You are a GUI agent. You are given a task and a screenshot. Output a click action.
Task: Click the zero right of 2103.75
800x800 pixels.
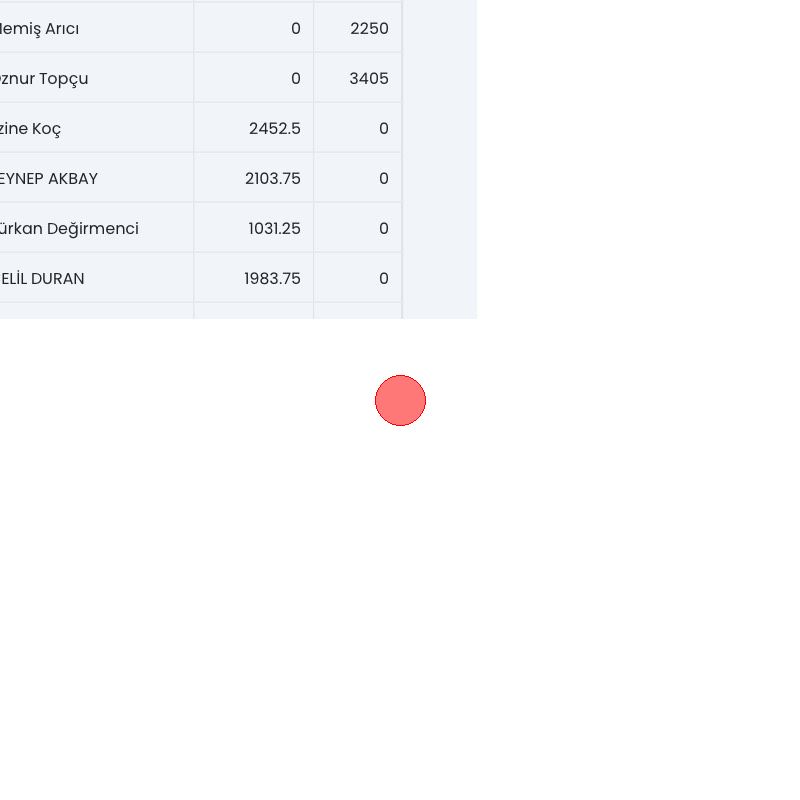click(x=383, y=179)
